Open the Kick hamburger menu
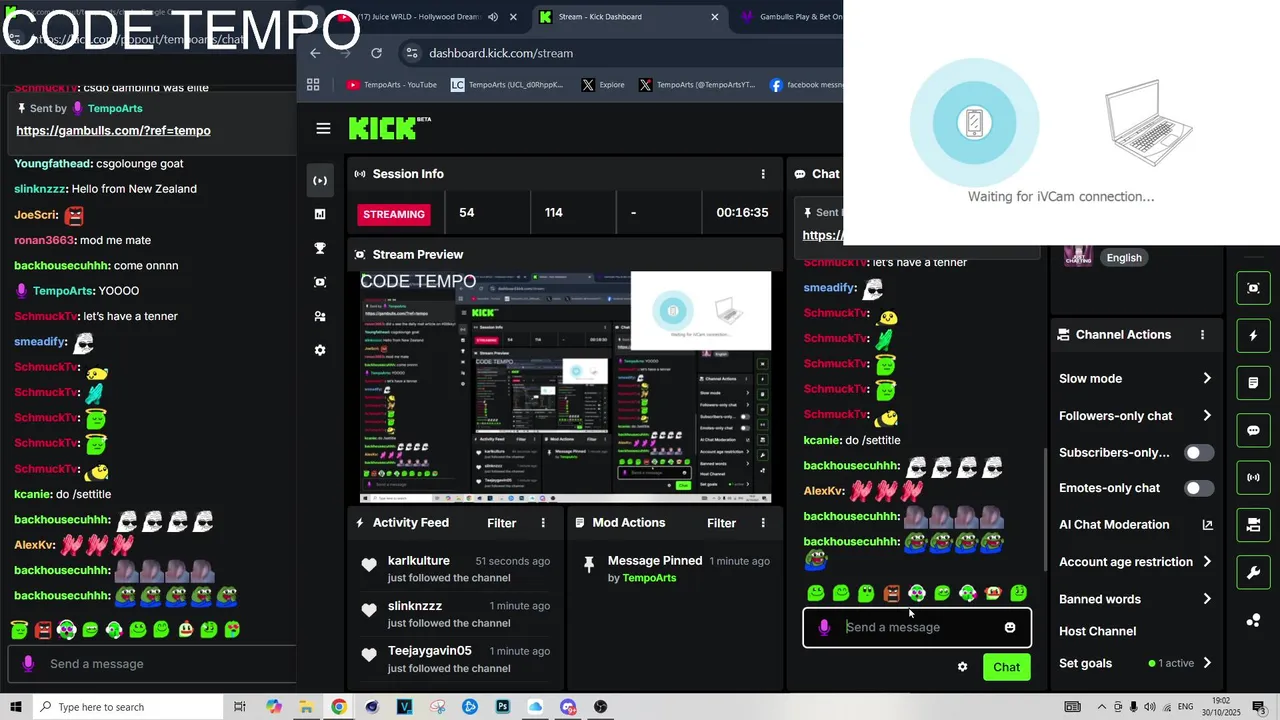The width and height of the screenshot is (1280, 720). pos(323,128)
